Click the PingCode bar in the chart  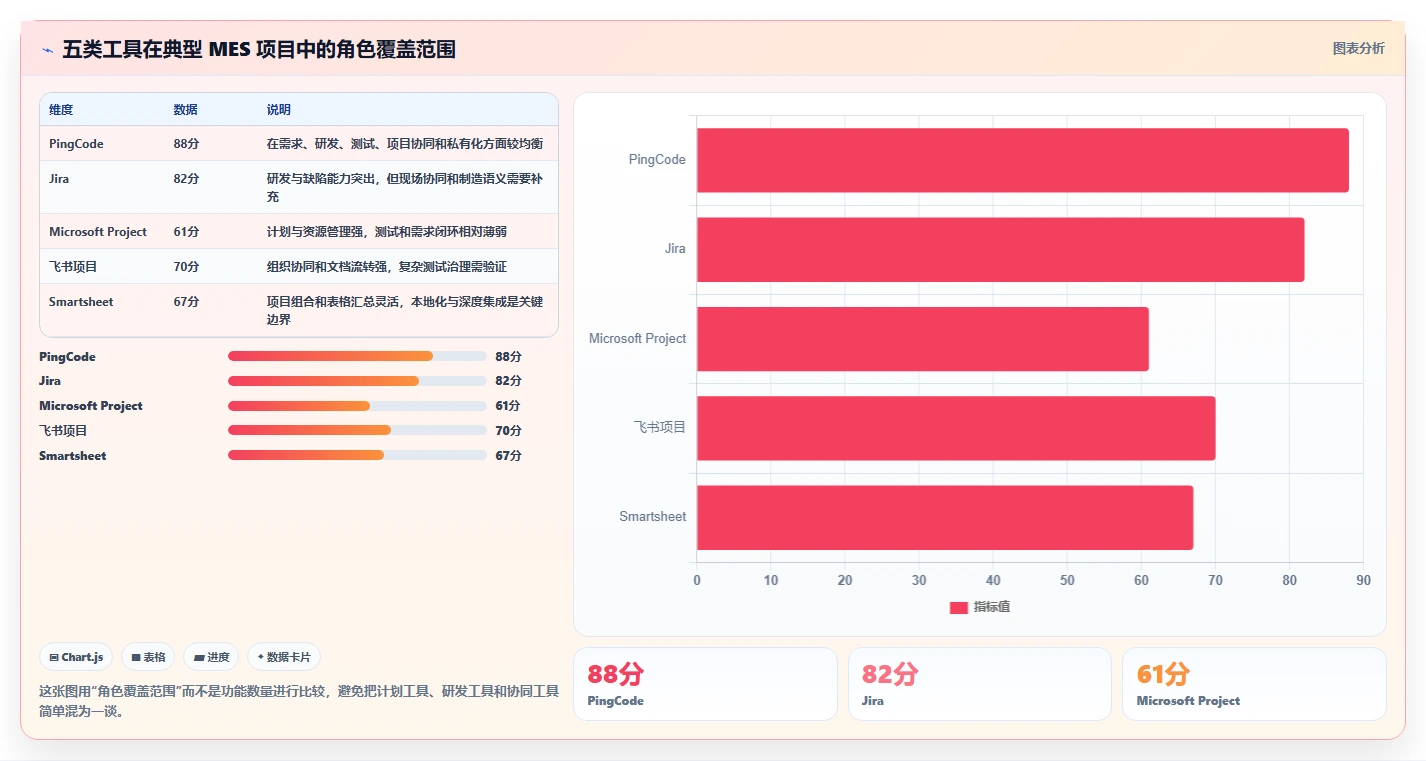pyautogui.click(x=1022, y=160)
